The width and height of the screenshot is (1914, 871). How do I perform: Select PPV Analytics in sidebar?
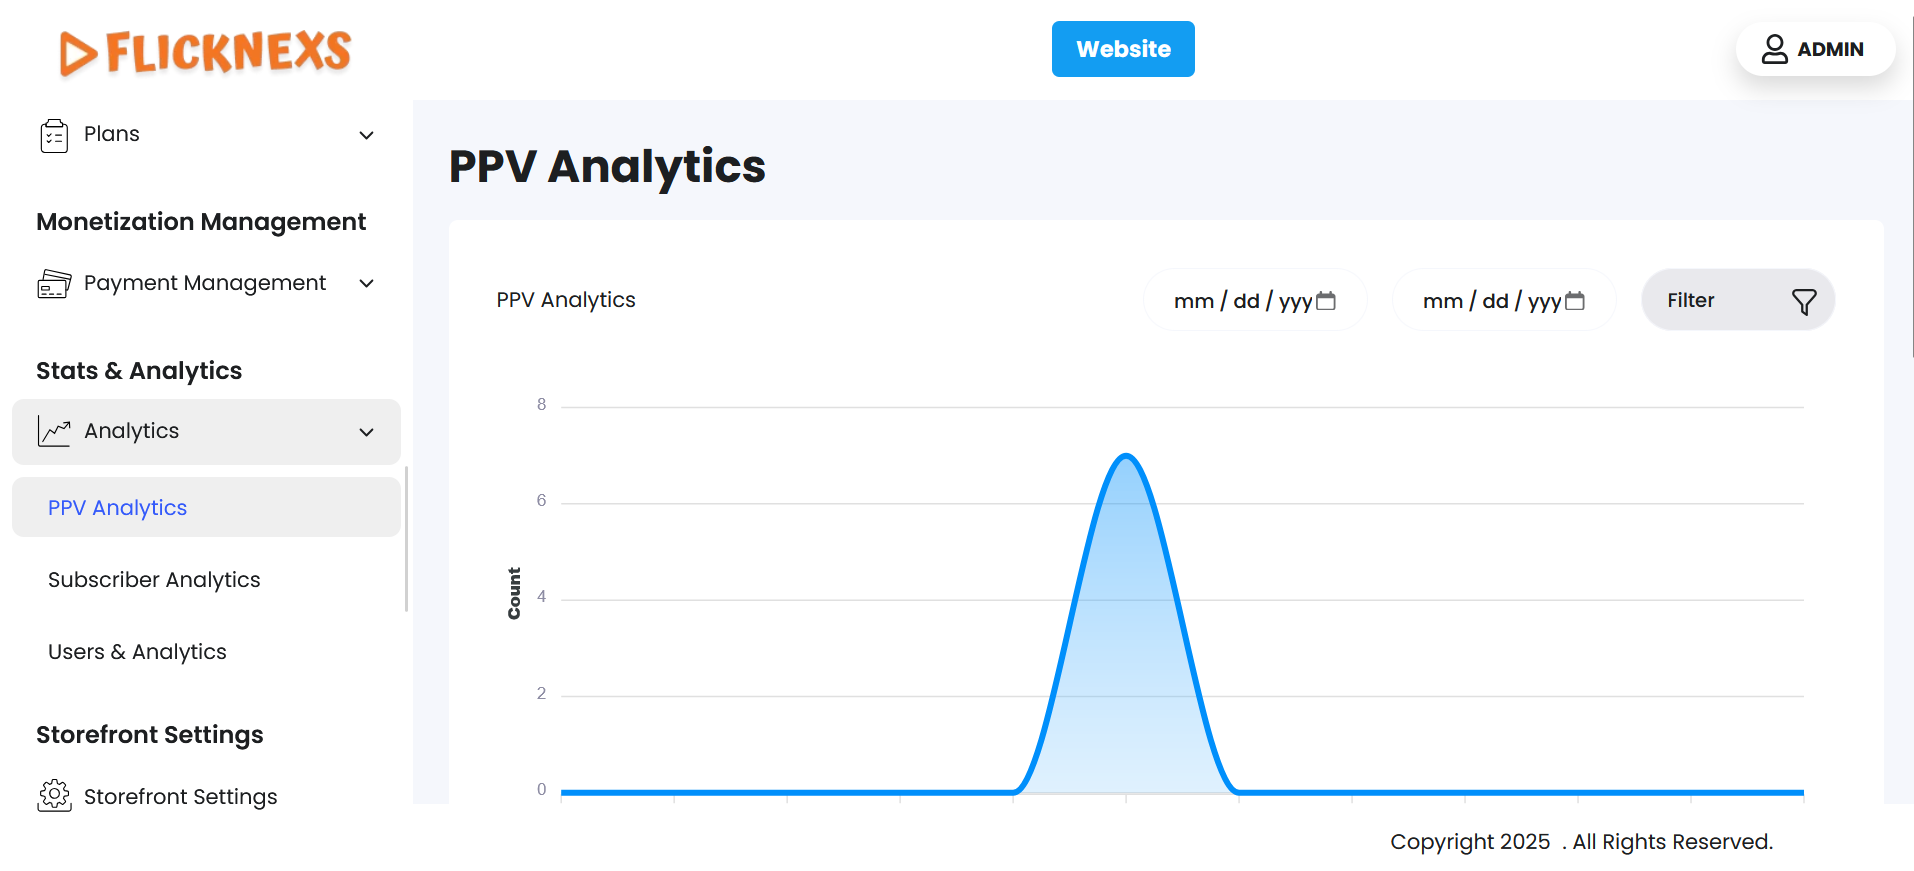(x=118, y=508)
